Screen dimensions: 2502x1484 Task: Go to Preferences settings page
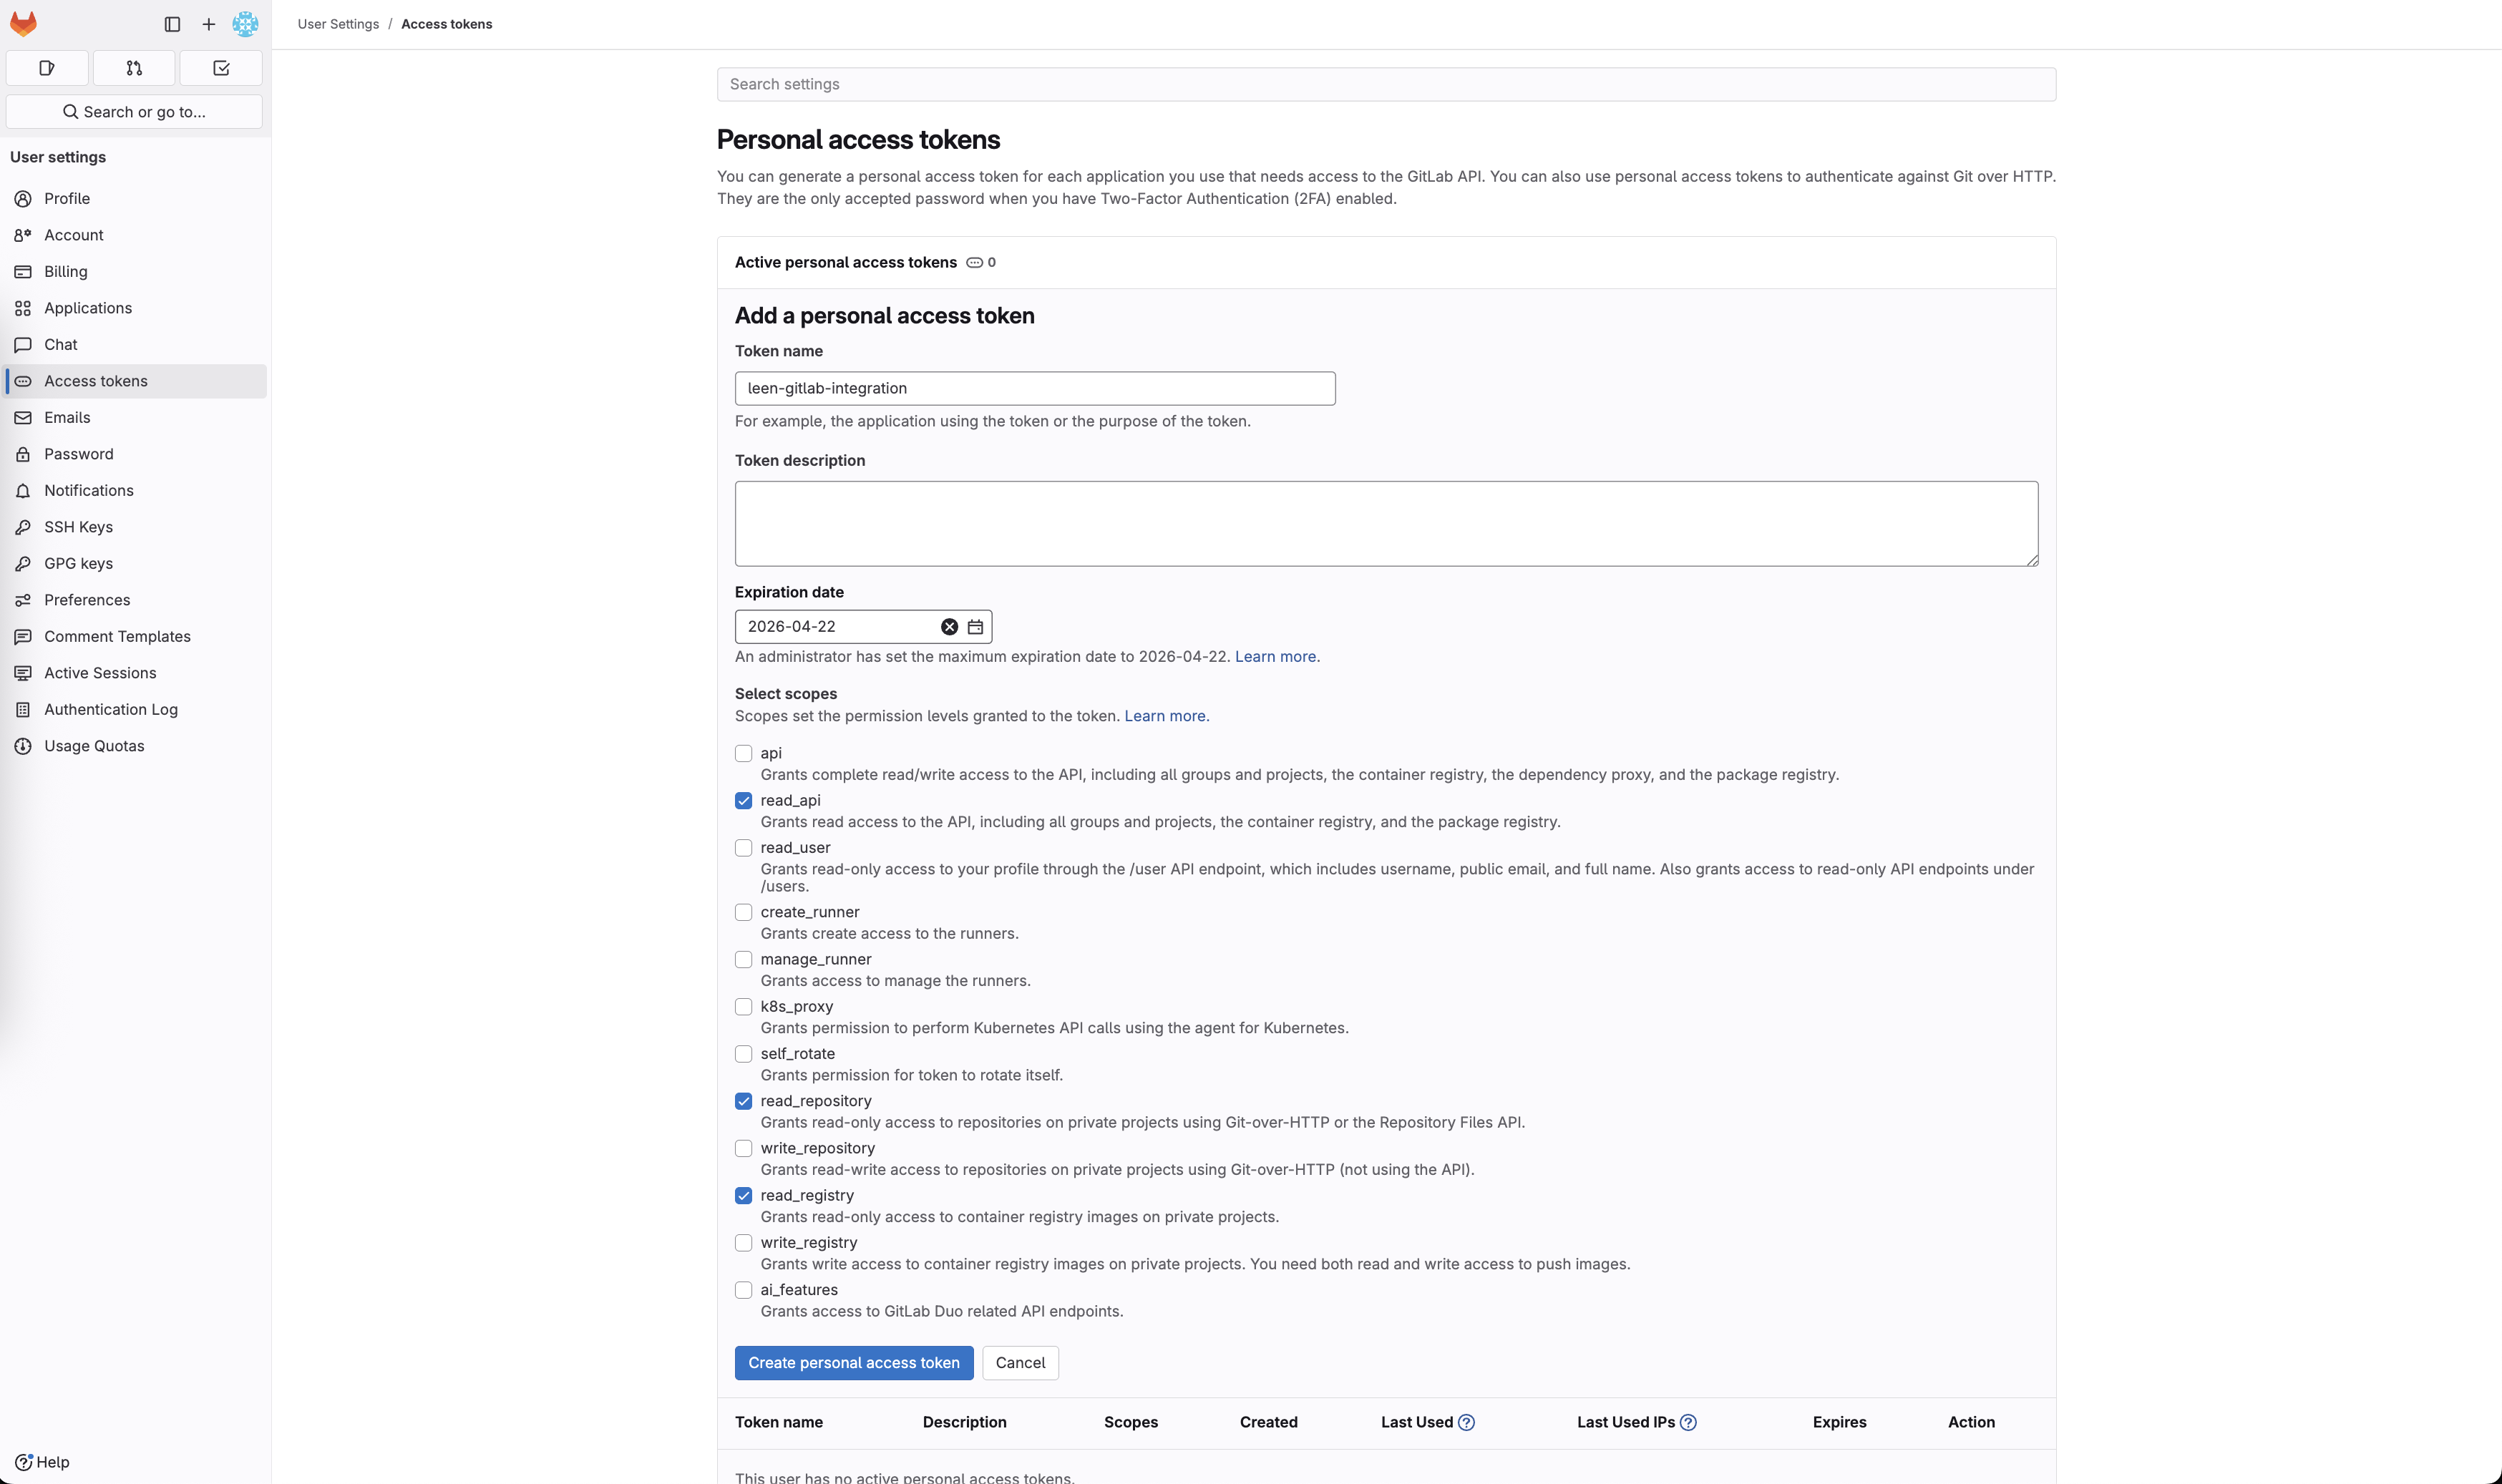coord(87,600)
